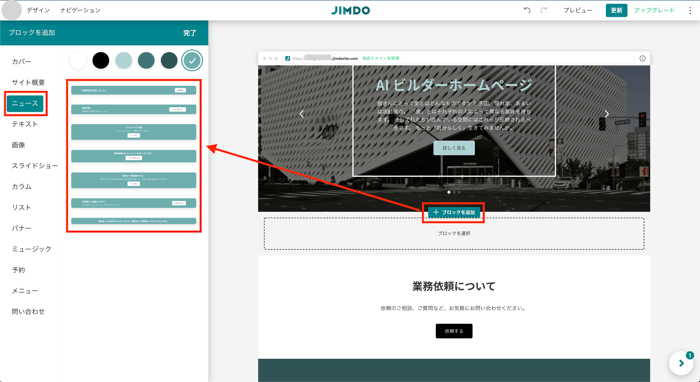Click the 業務依頼について heading
The height and width of the screenshot is (382, 700).
point(454,286)
